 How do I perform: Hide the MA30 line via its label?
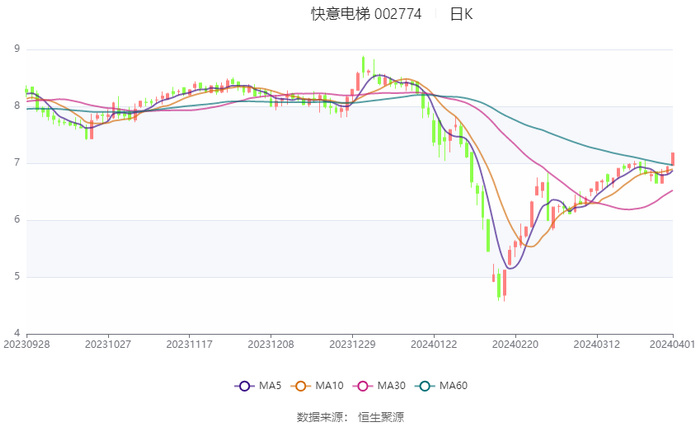point(391,386)
